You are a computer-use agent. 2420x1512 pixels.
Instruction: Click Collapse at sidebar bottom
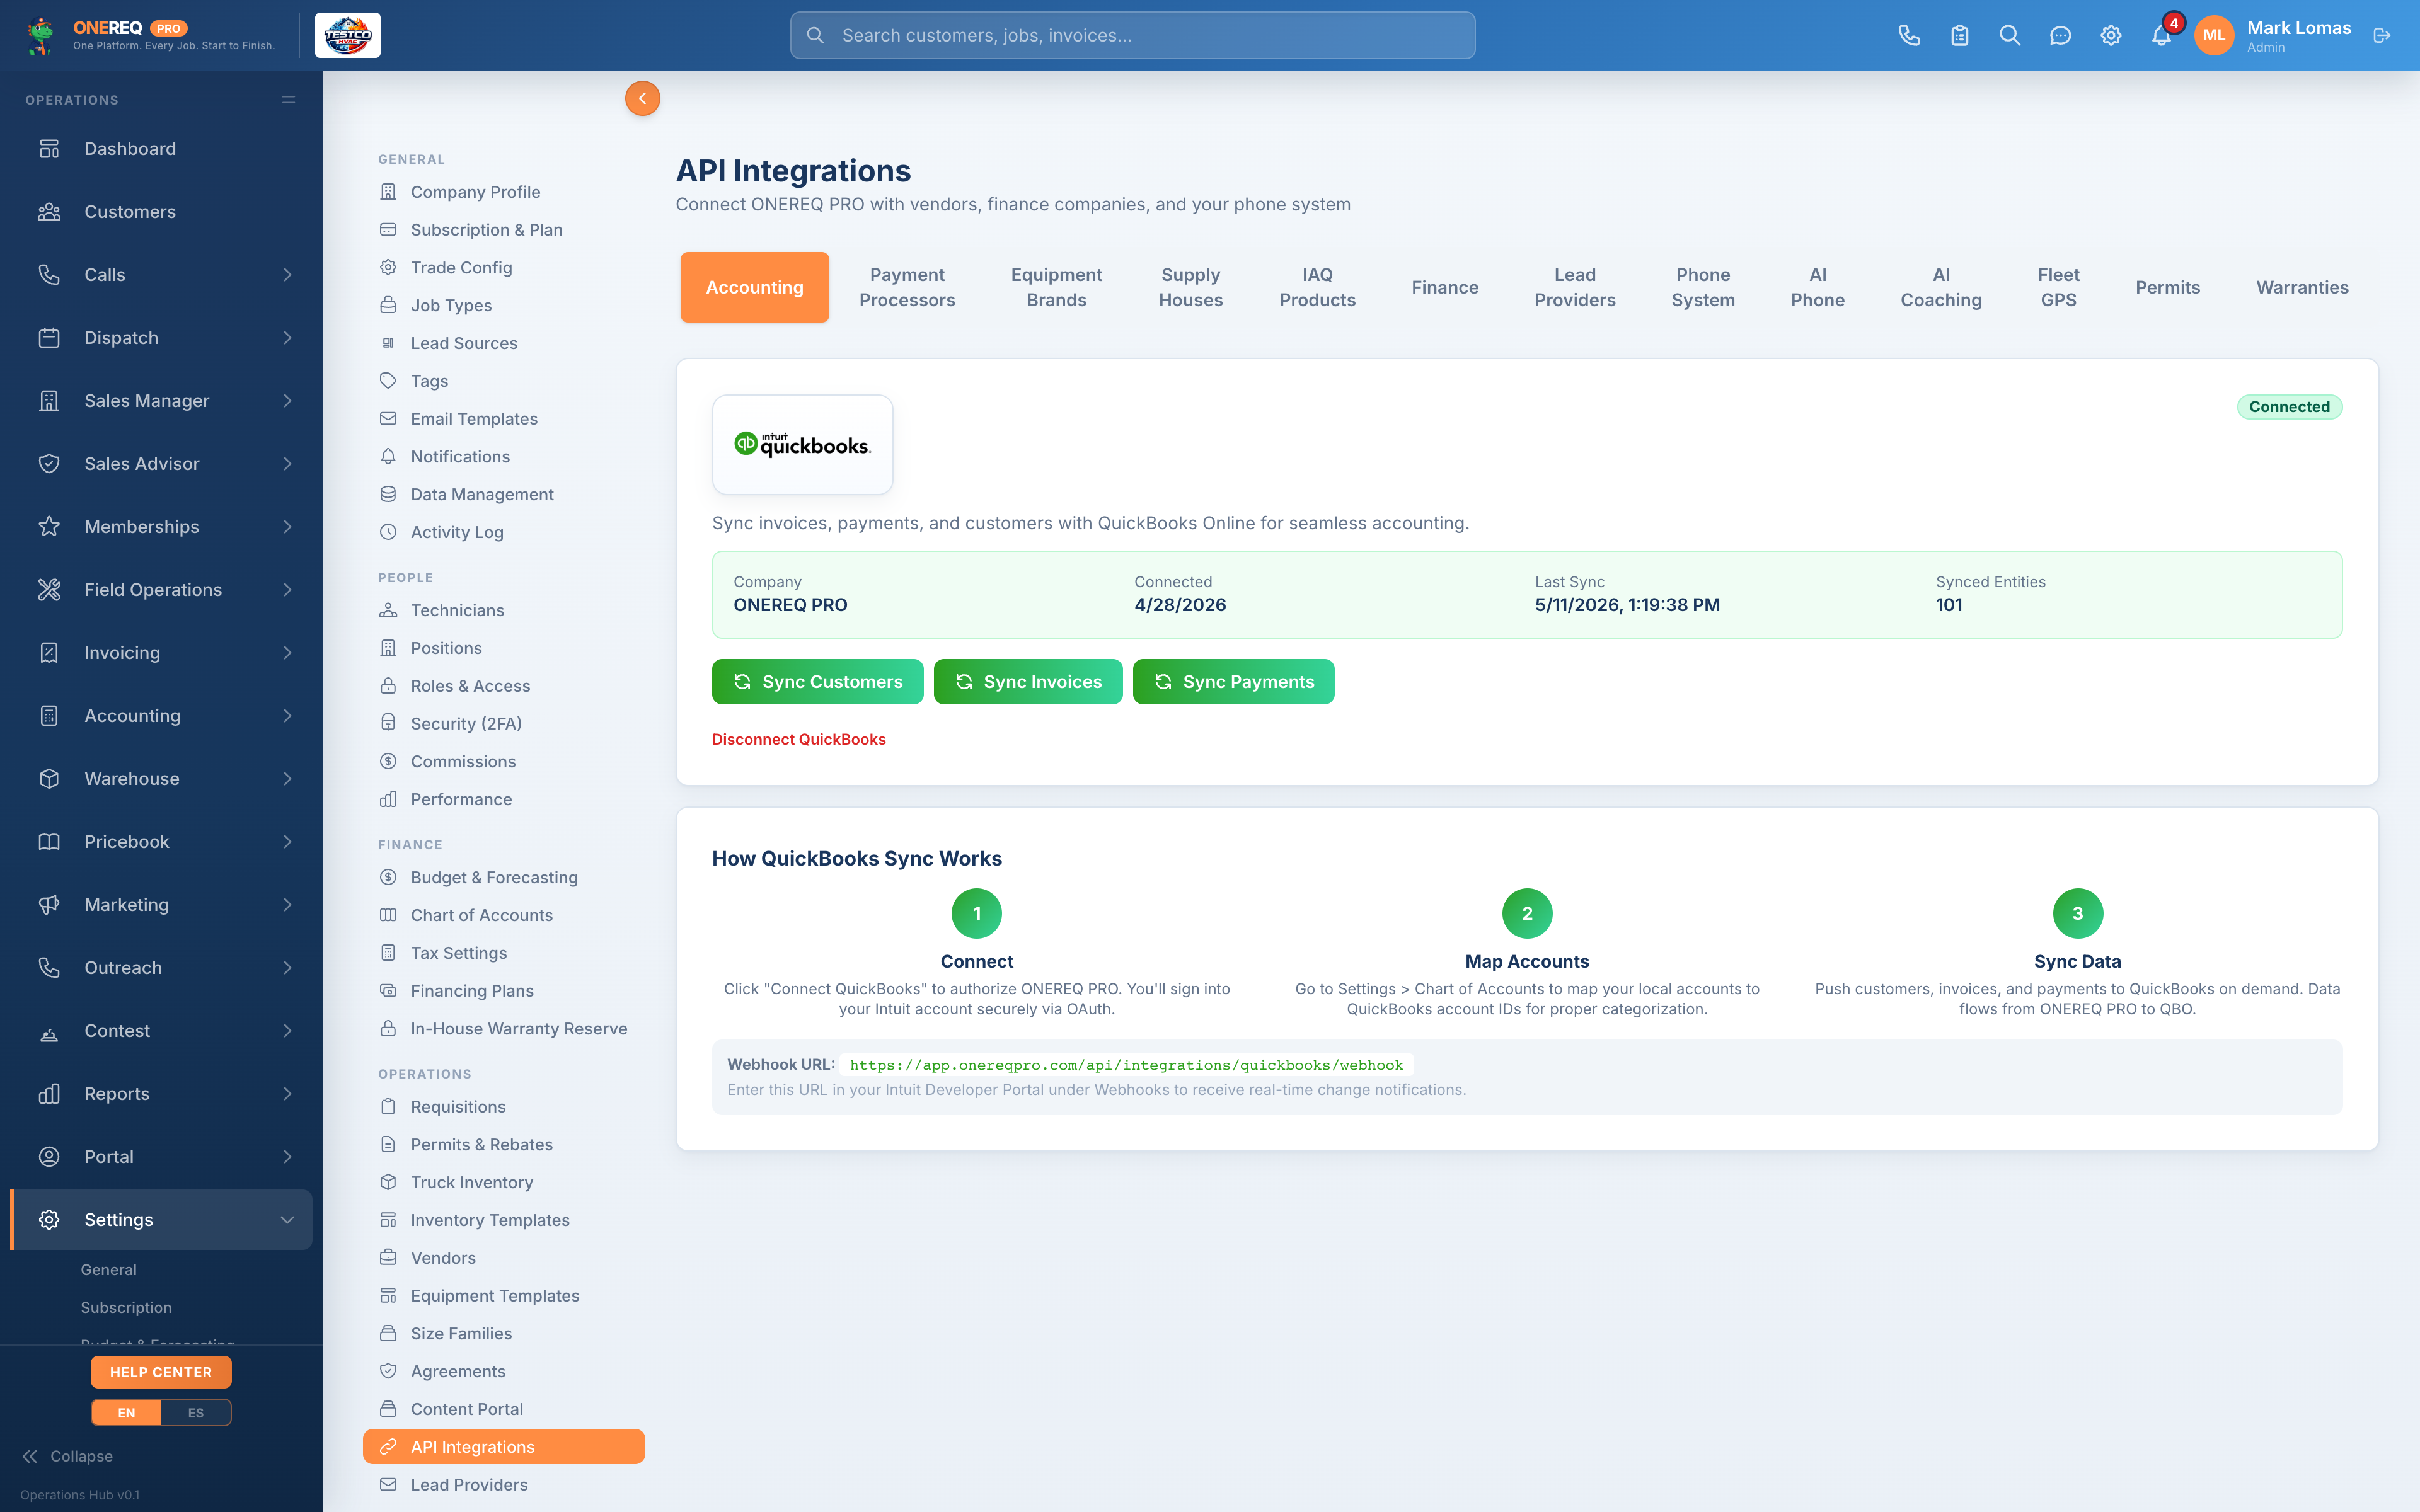pos(67,1456)
